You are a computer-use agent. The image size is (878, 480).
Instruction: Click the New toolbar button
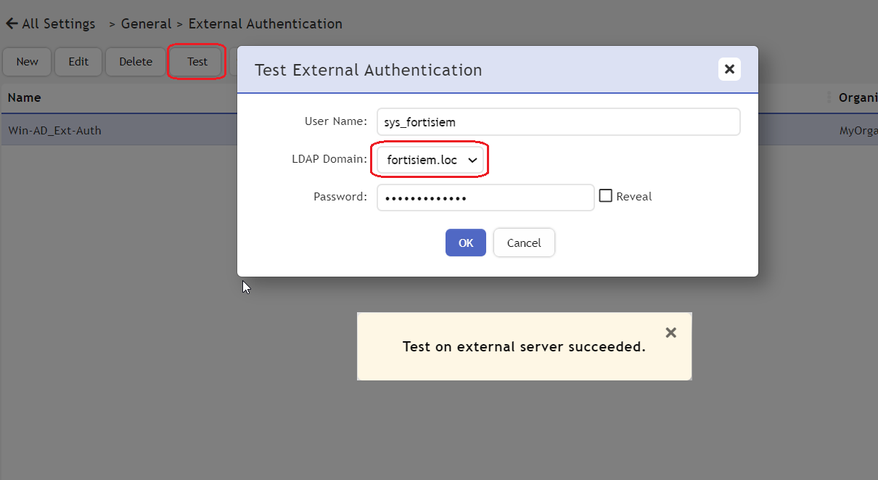[27, 62]
